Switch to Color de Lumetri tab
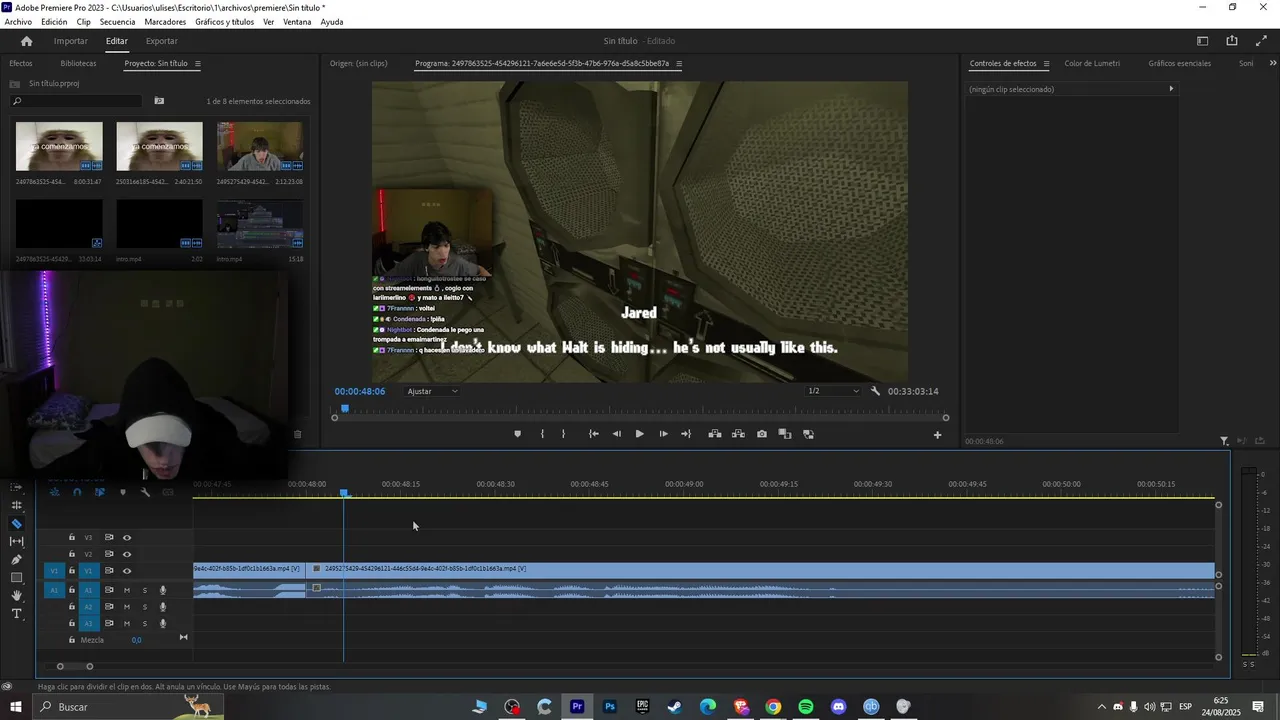Image resolution: width=1280 pixels, height=720 pixels. [x=1092, y=63]
